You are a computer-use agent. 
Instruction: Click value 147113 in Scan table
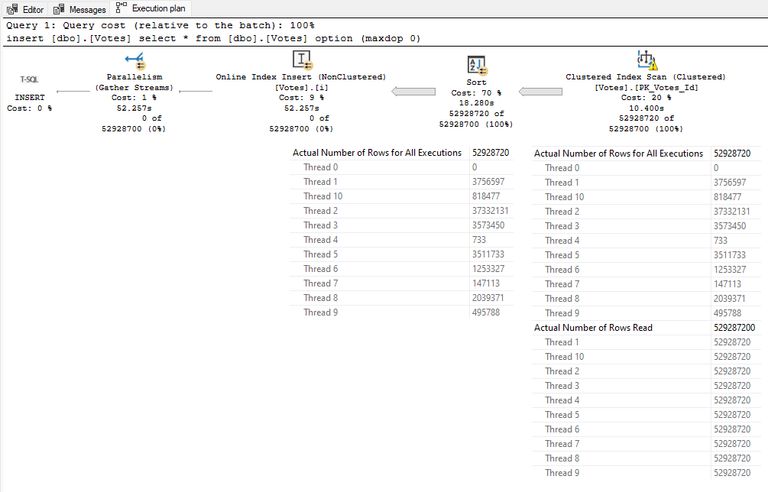click(727, 284)
